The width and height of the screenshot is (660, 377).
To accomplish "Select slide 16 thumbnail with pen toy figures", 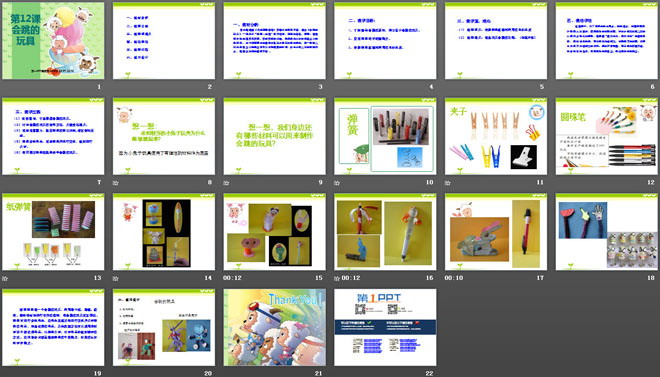I will (x=385, y=232).
